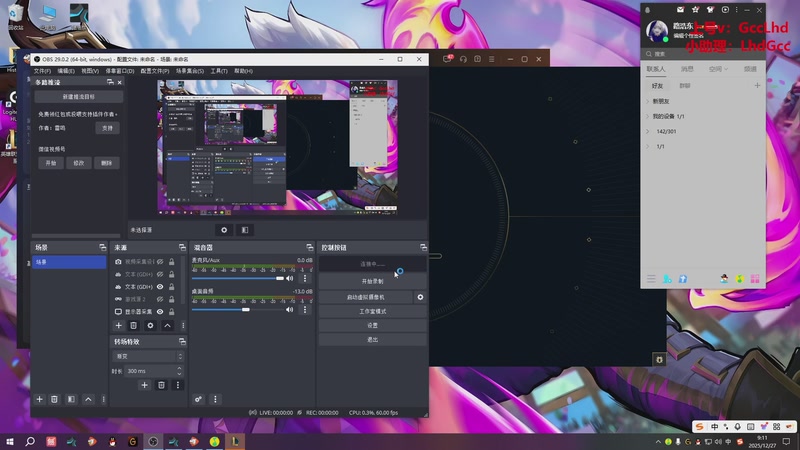800x450 pixels.
Task: Mute the 桌面音频 channel
Action: point(290,310)
